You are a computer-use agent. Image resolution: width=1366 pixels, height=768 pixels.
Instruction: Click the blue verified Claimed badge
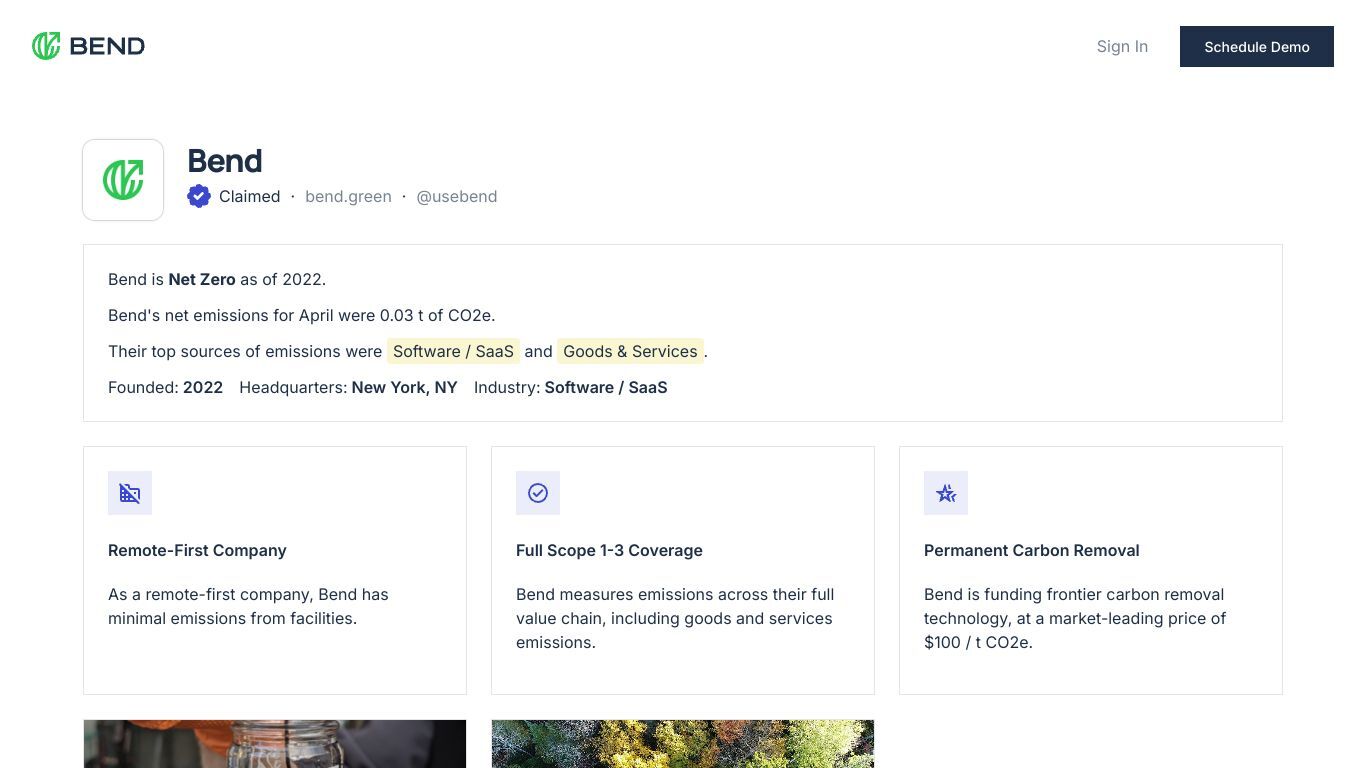pyautogui.click(x=199, y=196)
